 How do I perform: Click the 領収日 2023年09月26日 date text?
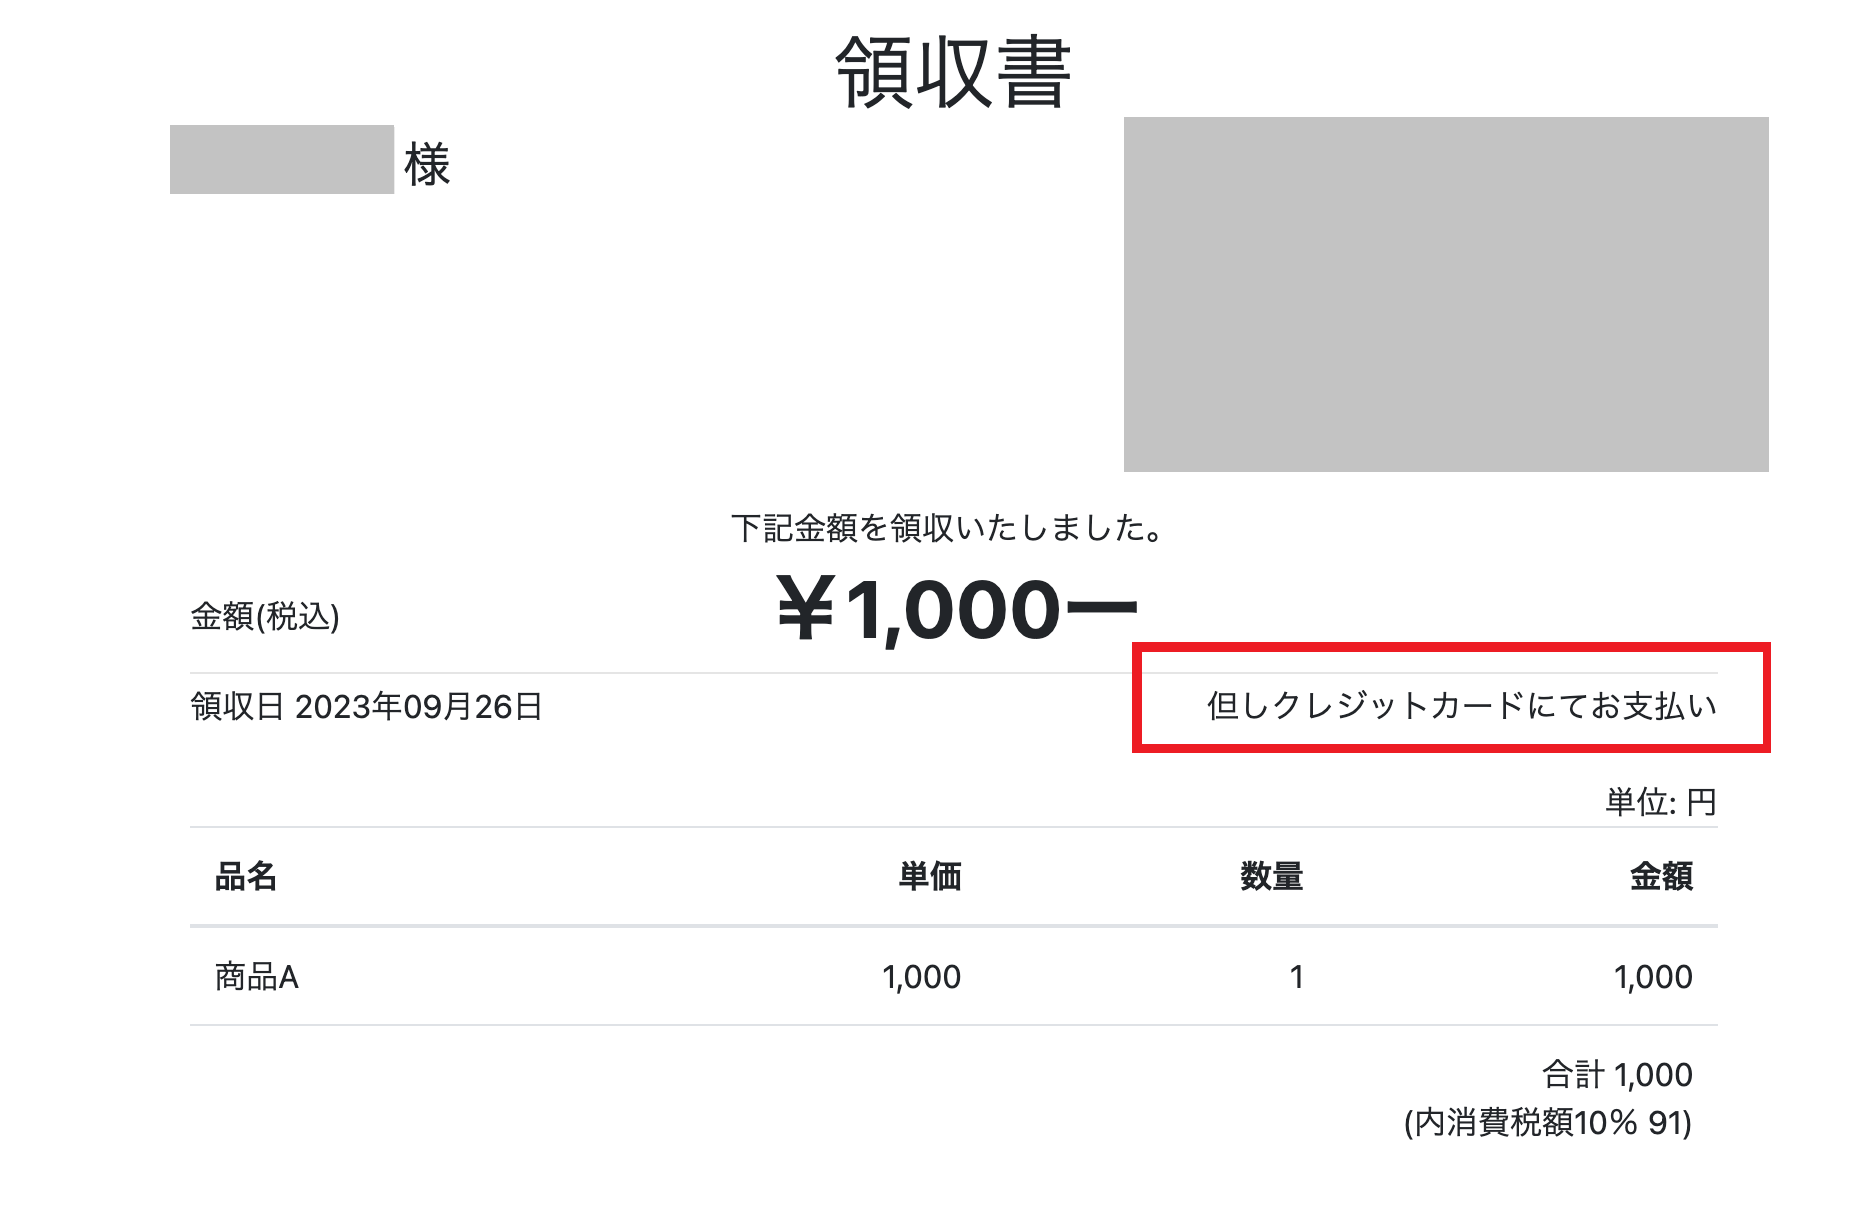[366, 707]
